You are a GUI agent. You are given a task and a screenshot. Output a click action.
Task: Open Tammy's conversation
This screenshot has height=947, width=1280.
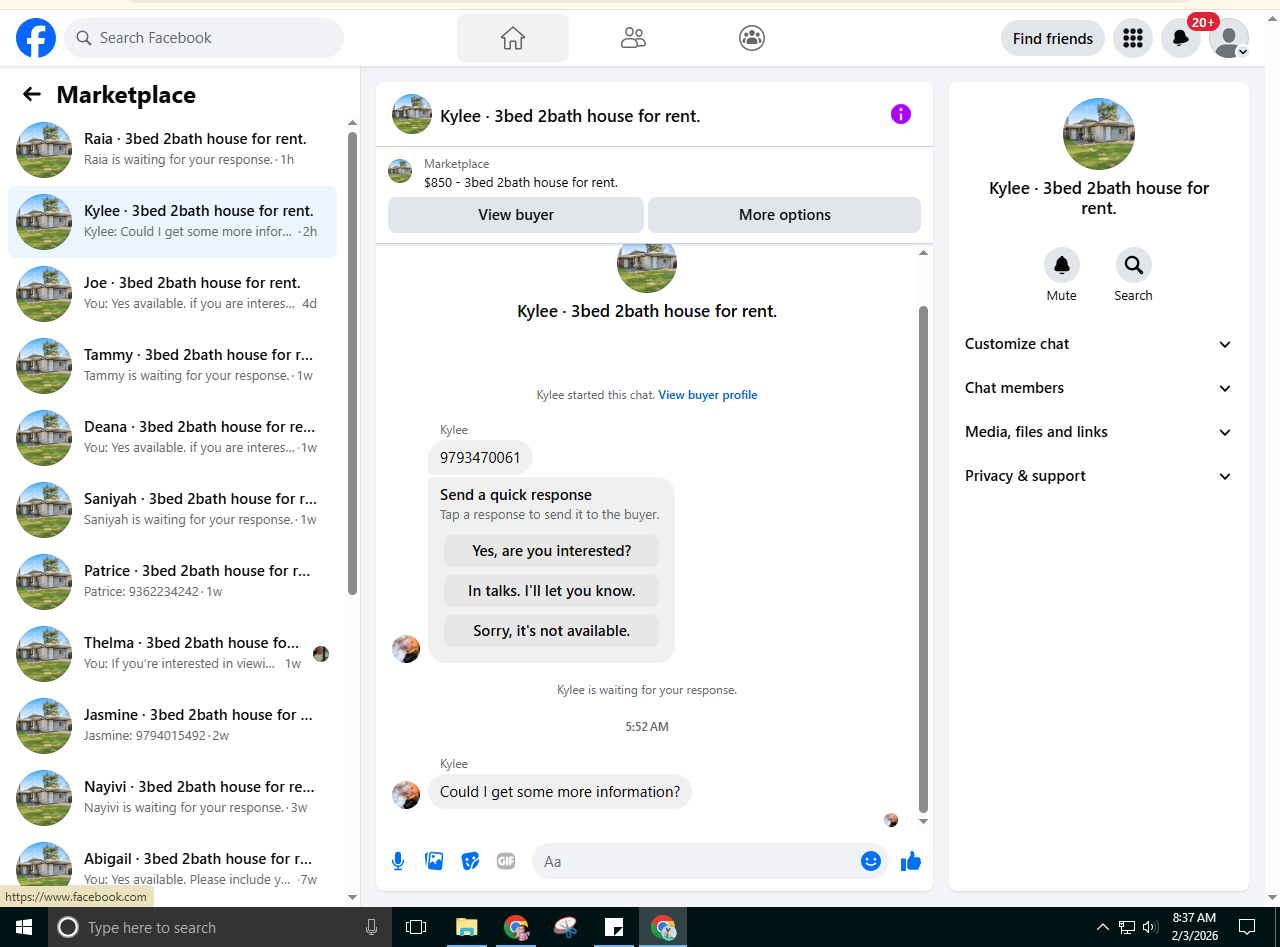pyautogui.click(x=172, y=366)
